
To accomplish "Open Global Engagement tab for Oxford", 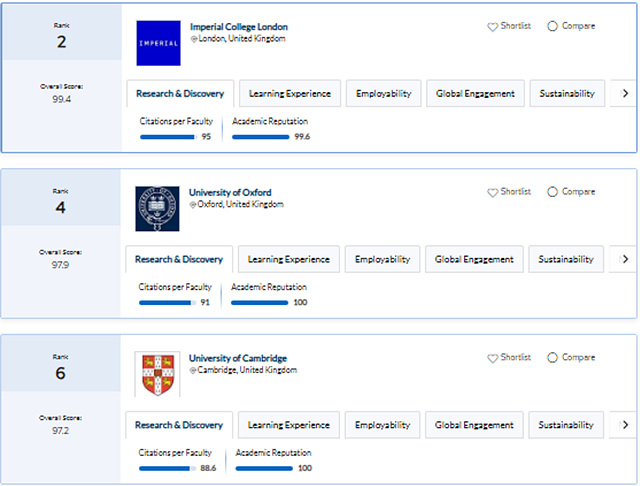I will 474,259.
